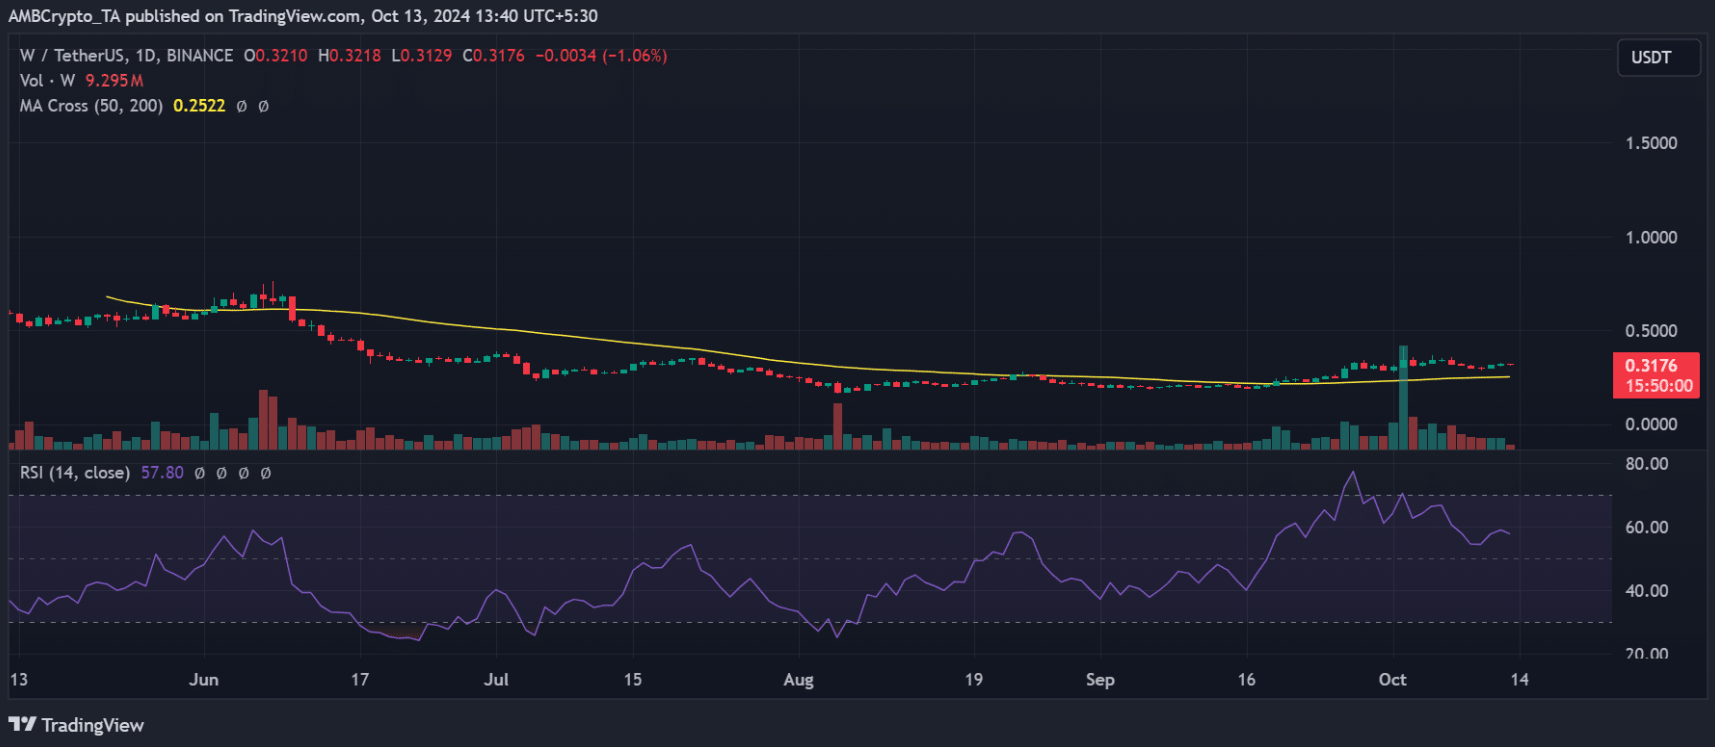Click the purple 57.80 RSI value
The height and width of the screenshot is (747, 1715).
pos(162,473)
